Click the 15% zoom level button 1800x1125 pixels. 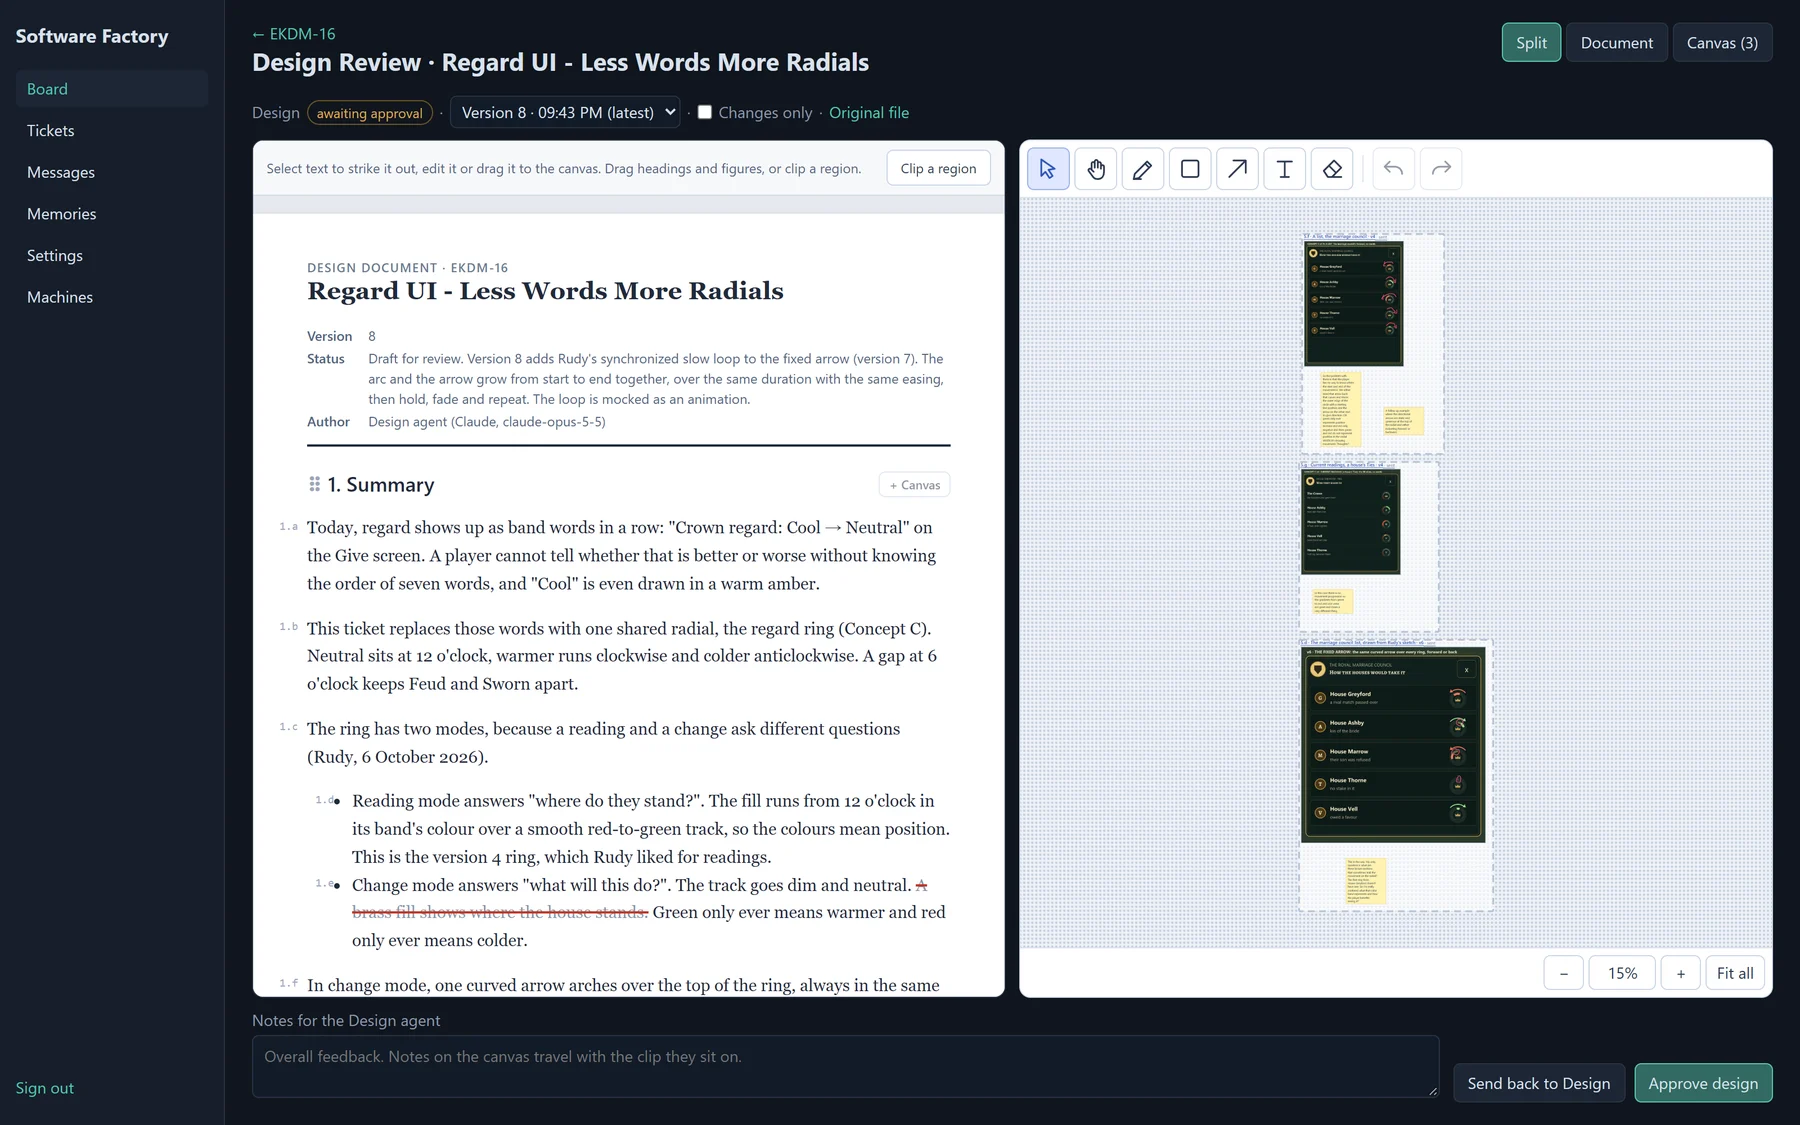click(x=1622, y=973)
